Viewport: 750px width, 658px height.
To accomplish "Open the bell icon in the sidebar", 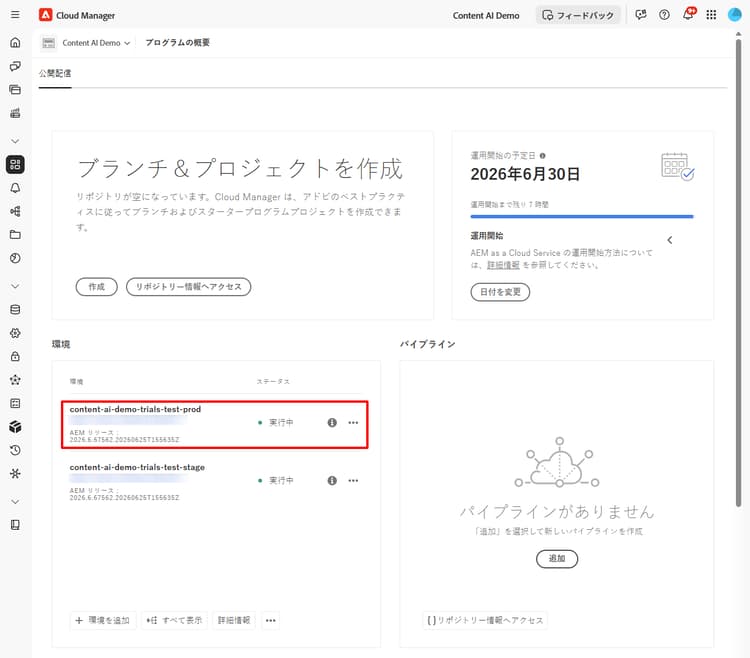I will [15, 188].
